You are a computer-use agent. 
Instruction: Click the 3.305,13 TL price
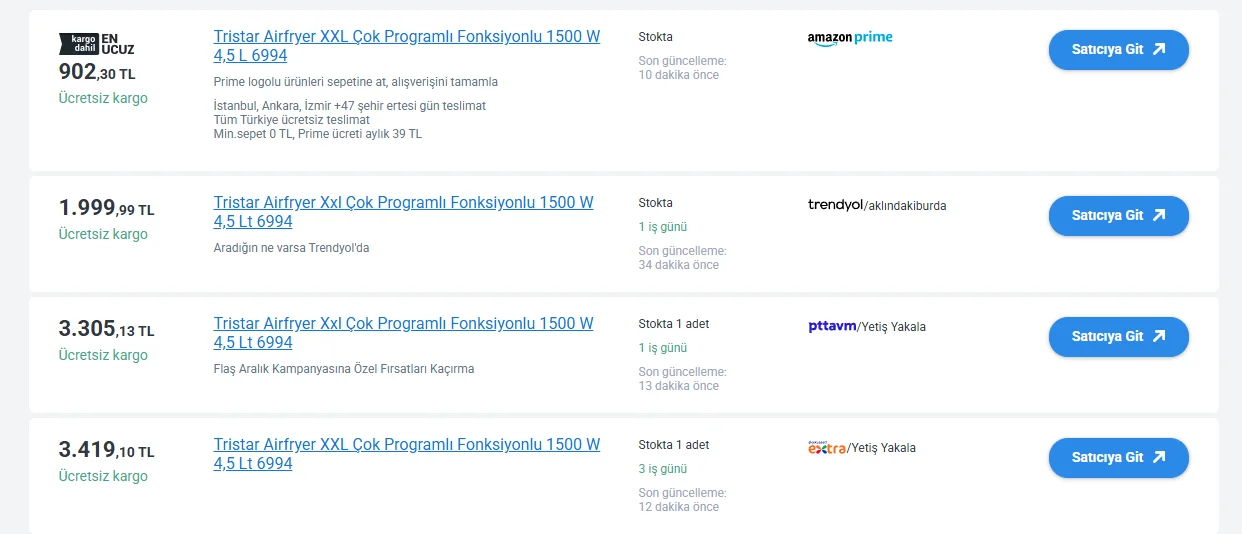tap(106, 329)
